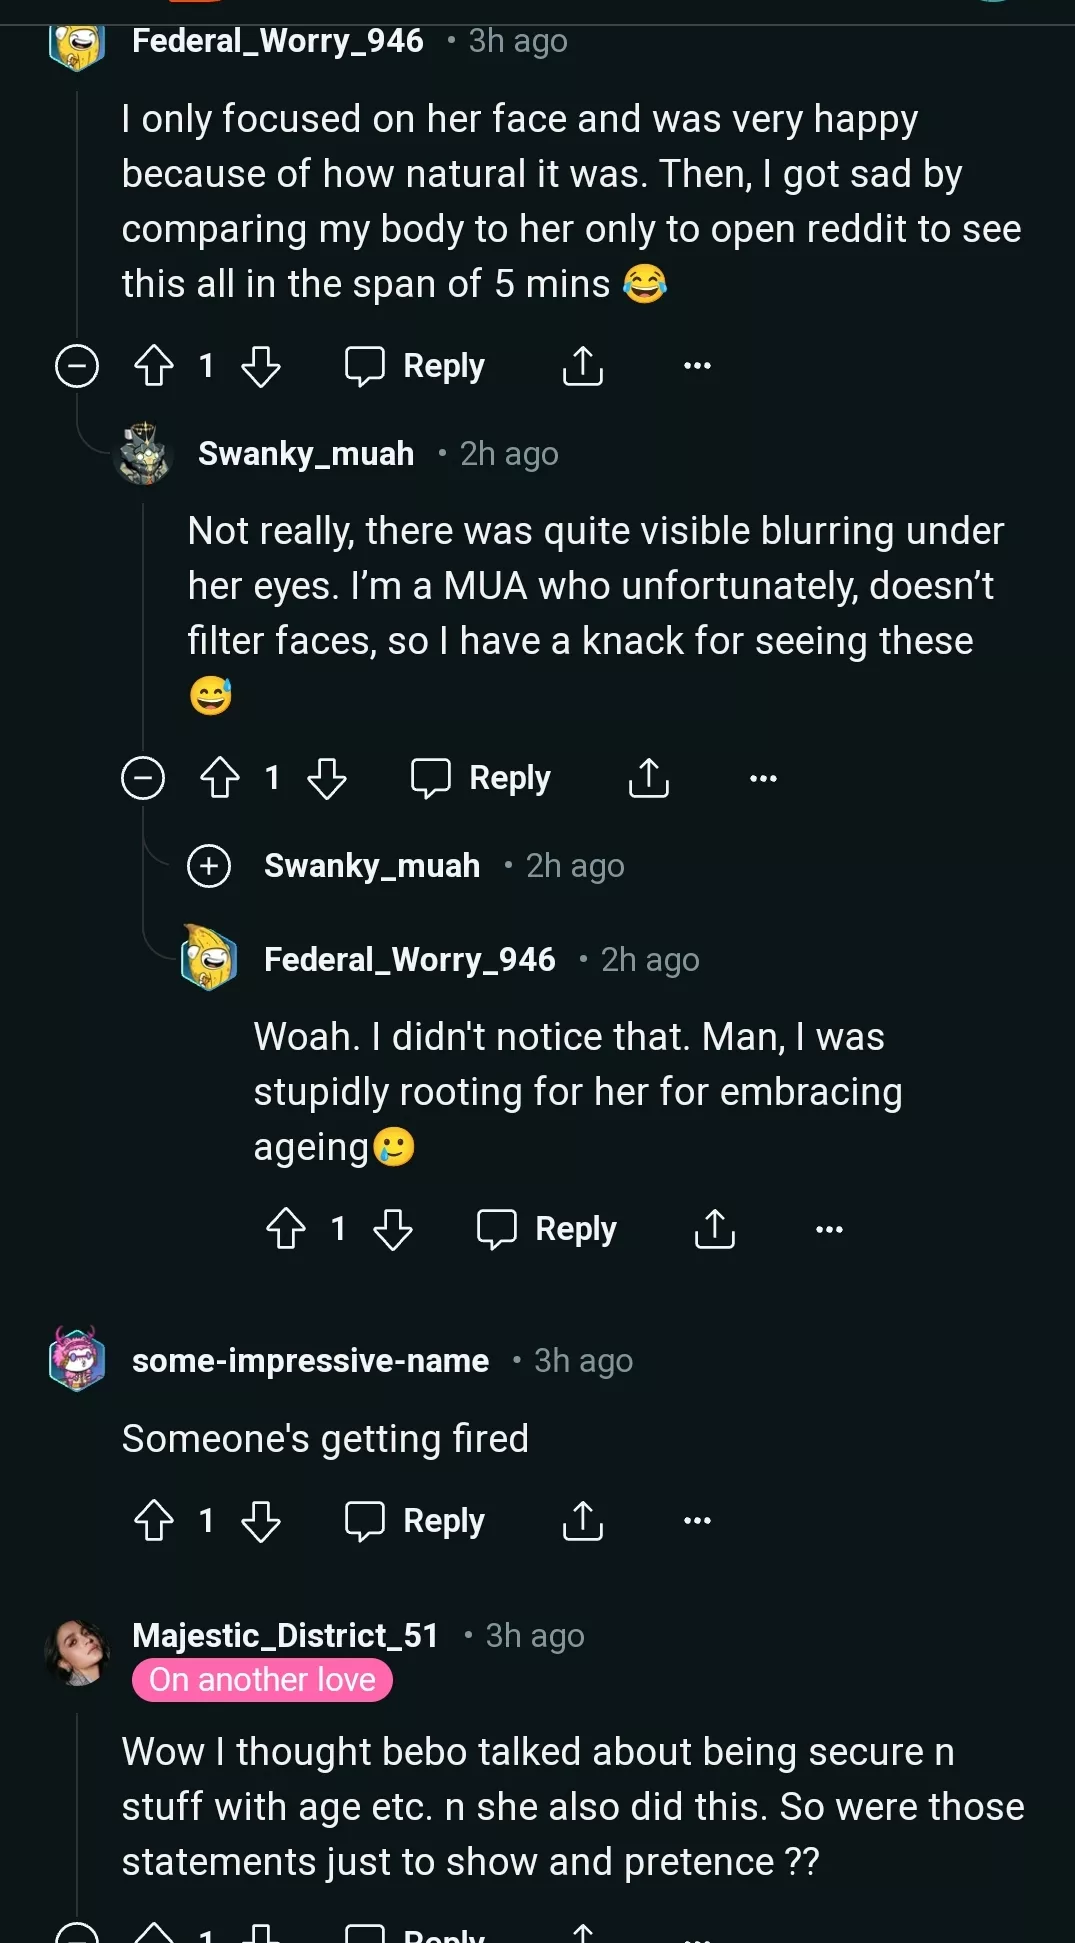Reply to Swanky_muah's MUA comment
This screenshot has width=1075, height=1943.
[481, 778]
